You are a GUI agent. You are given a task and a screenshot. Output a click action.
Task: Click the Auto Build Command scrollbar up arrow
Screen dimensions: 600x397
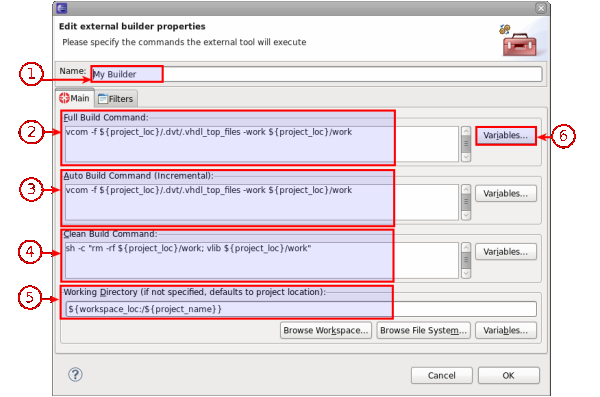click(466, 190)
